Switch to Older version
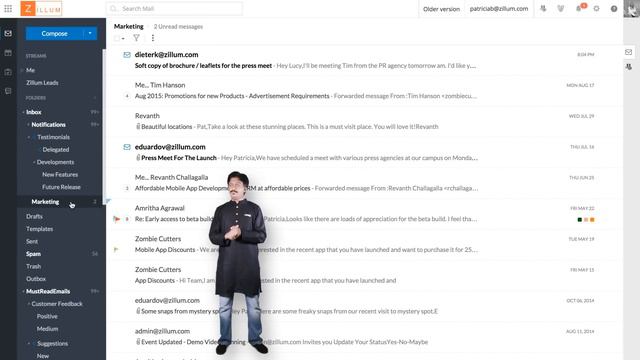The height and width of the screenshot is (360, 640). (x=441, y=9)
